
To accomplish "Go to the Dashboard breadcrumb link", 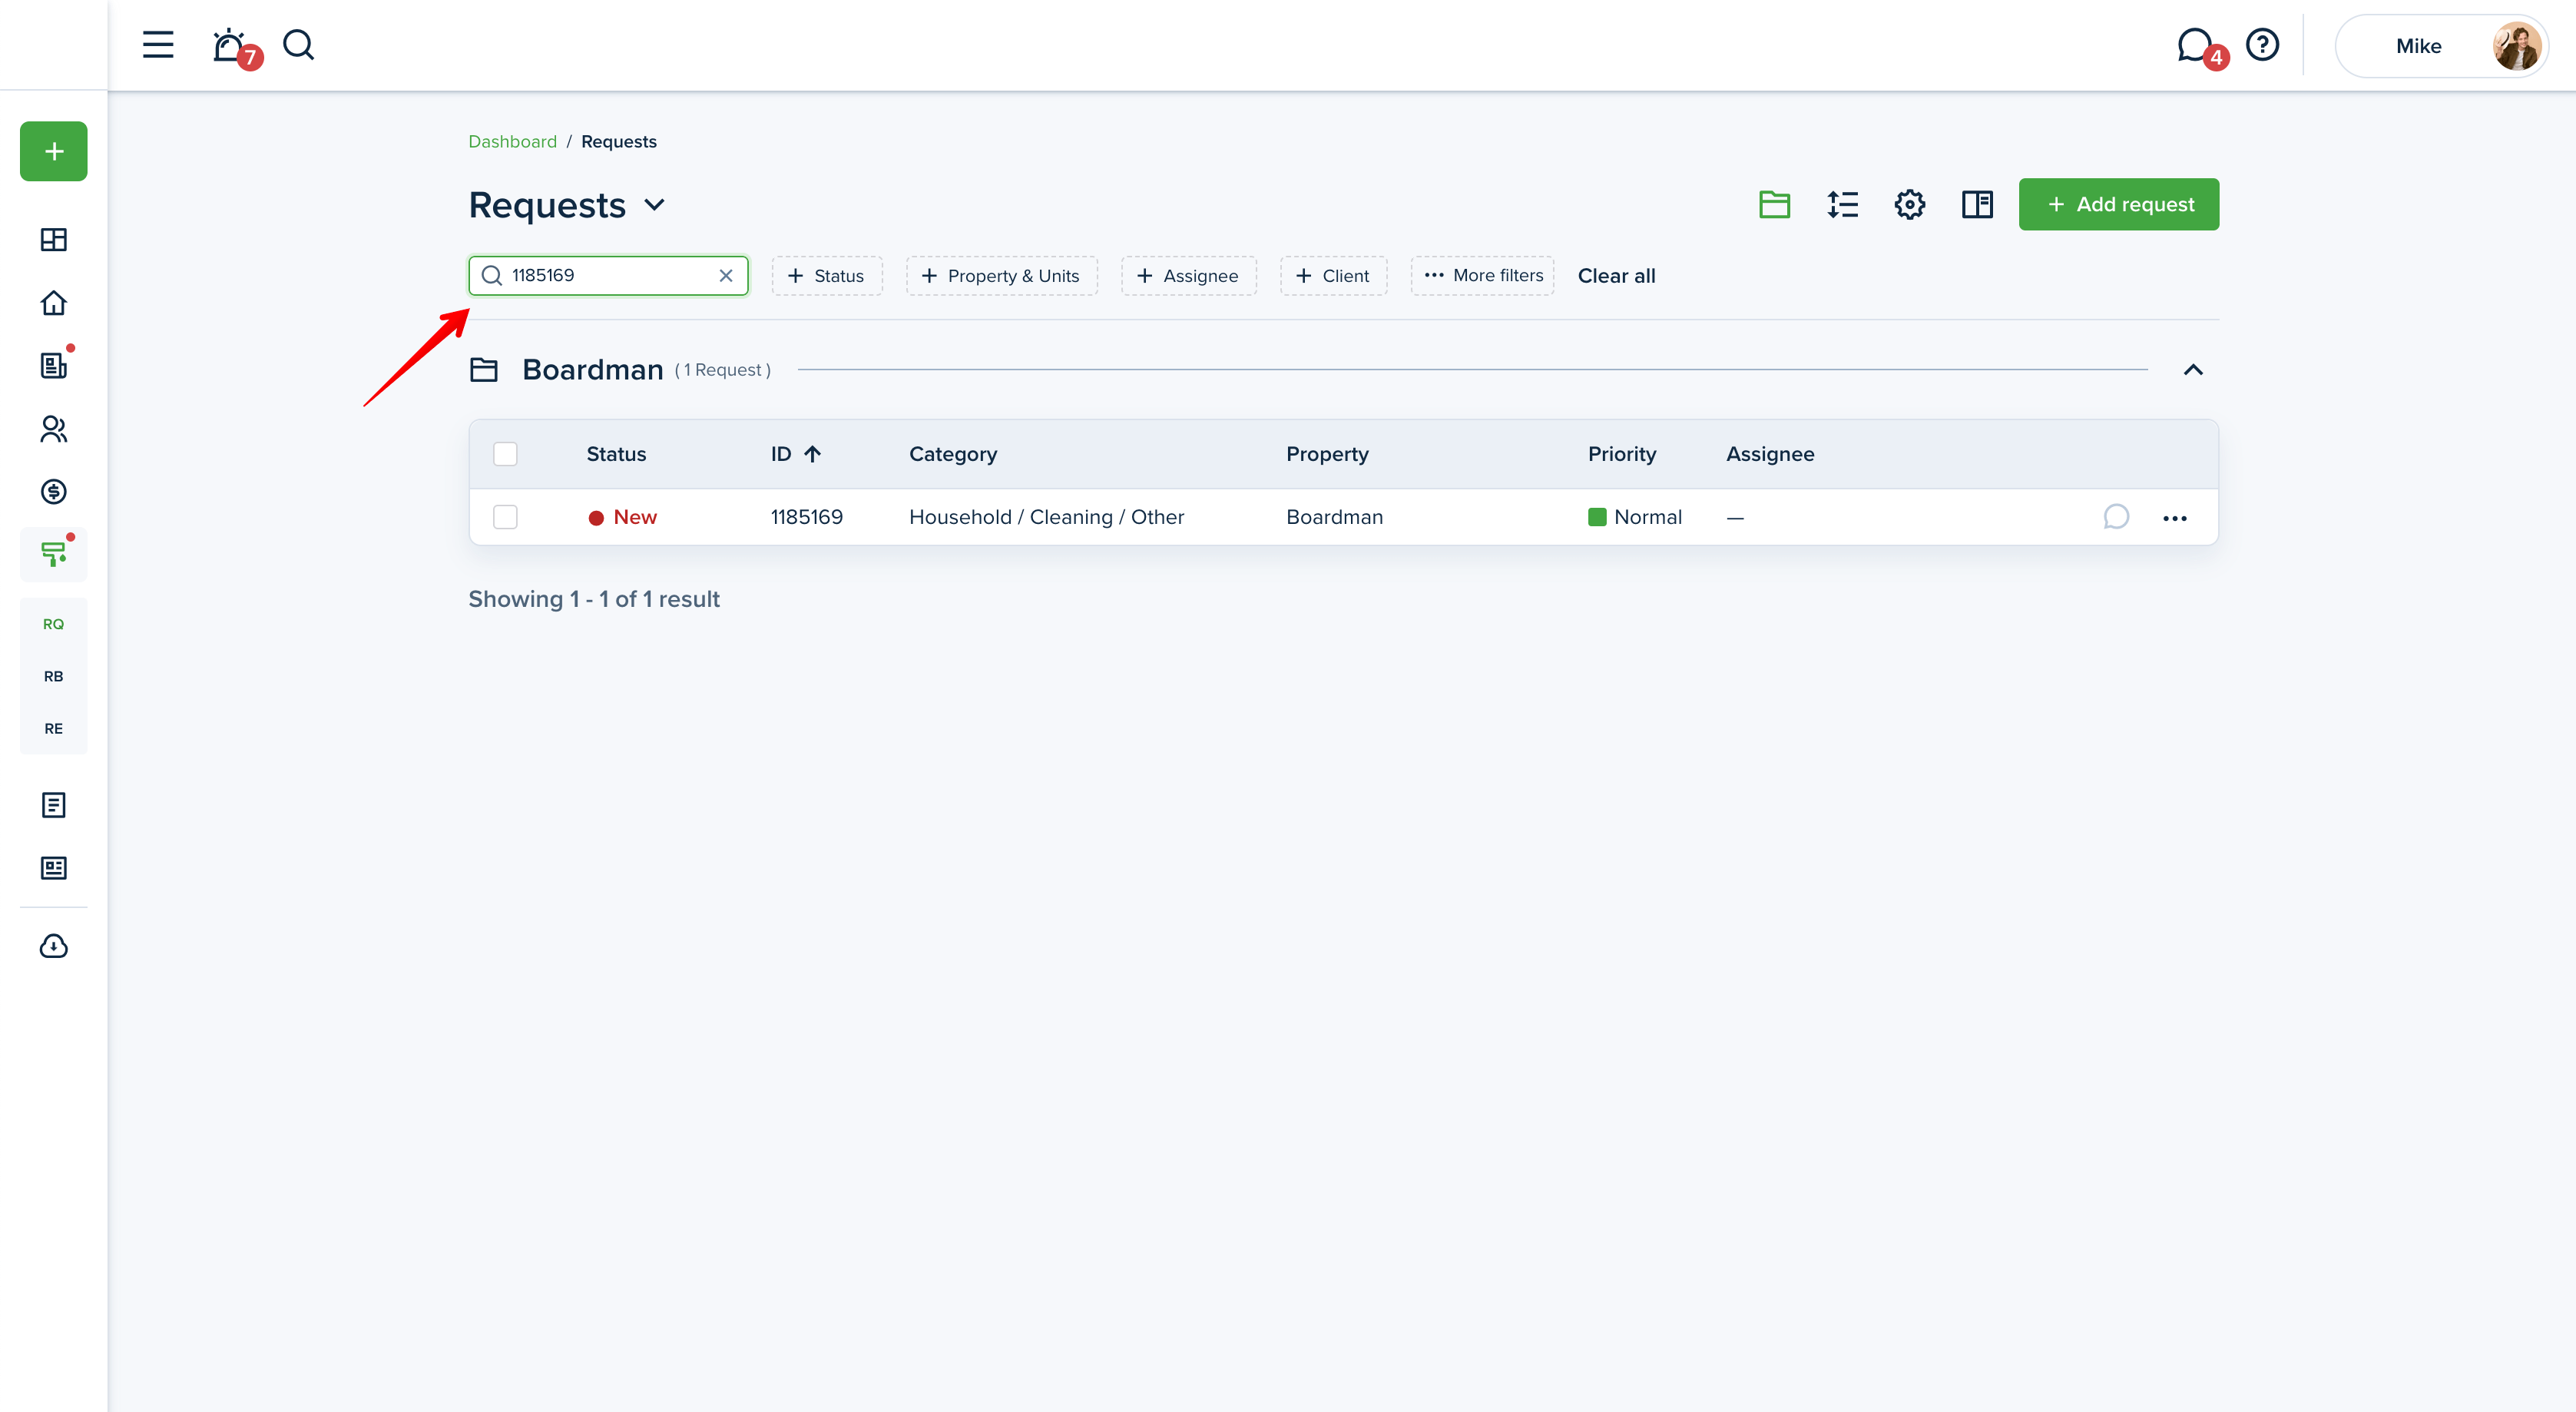I will click(x=512, y=141).
